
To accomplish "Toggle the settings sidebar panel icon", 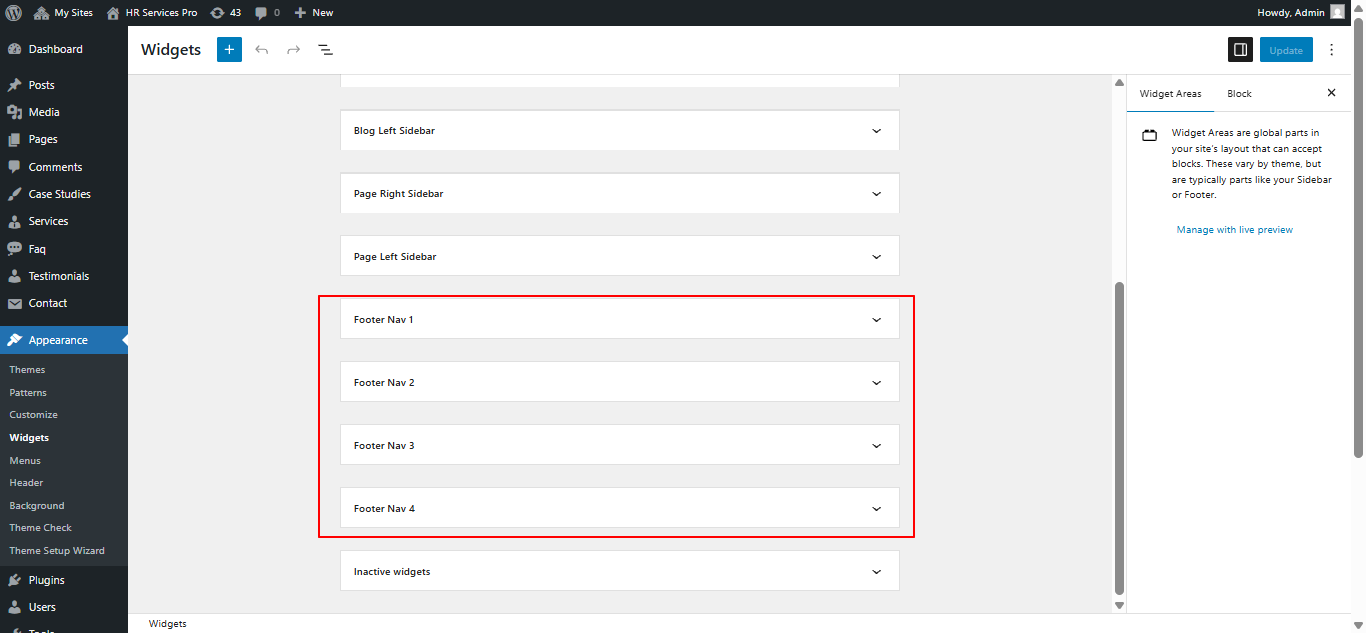I will [1240, 49].
